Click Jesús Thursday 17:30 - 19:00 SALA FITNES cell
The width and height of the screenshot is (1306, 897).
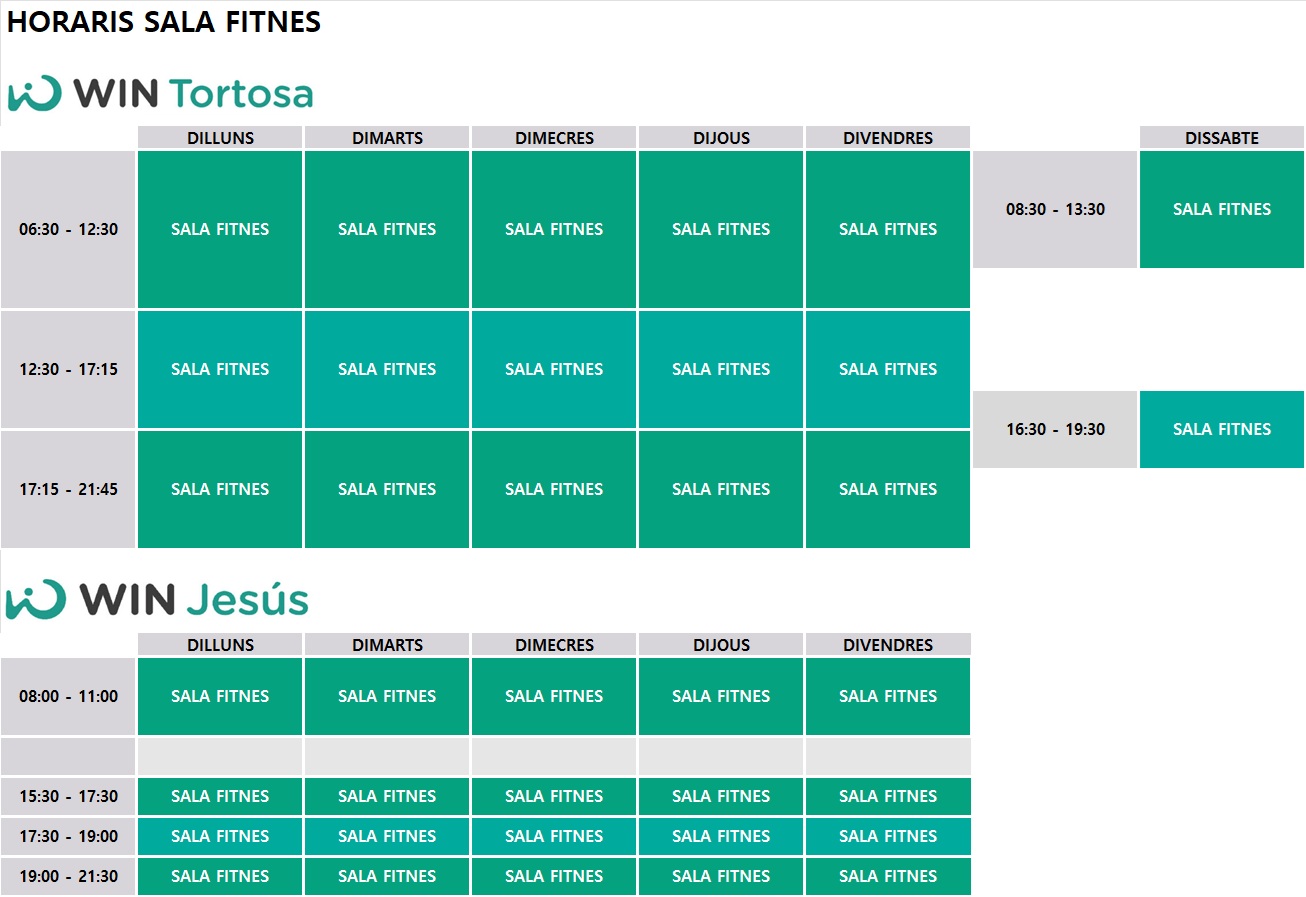point(721,836)
